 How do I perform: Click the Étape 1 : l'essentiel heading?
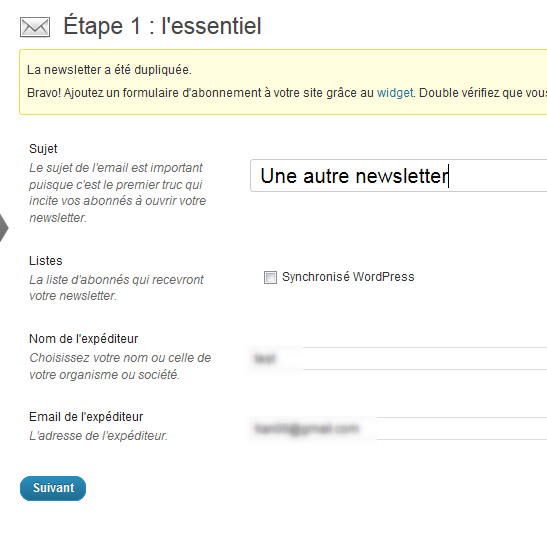[x=162, y=26]
